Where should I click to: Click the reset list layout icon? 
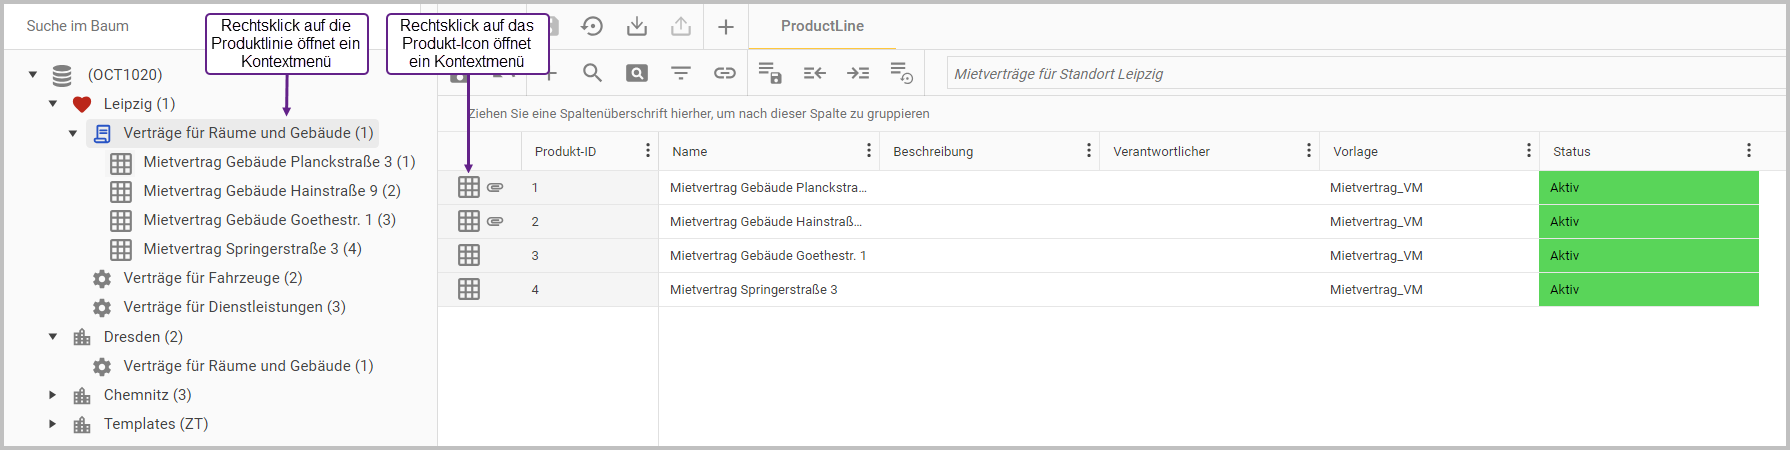(901, 73)
